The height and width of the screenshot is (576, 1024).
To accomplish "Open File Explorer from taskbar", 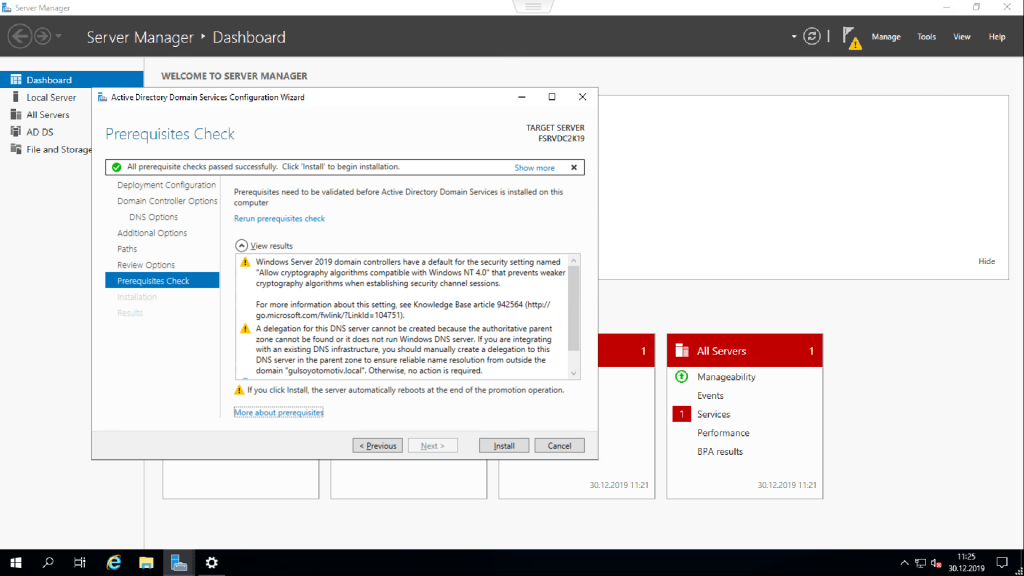I will [x=146, y=563].
